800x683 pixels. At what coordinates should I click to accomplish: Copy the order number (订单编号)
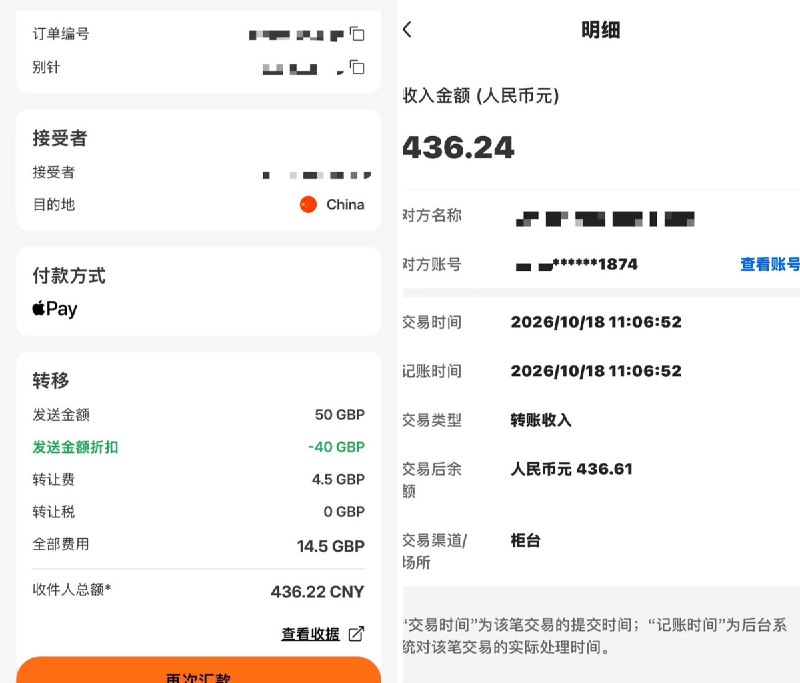(357, 34)
